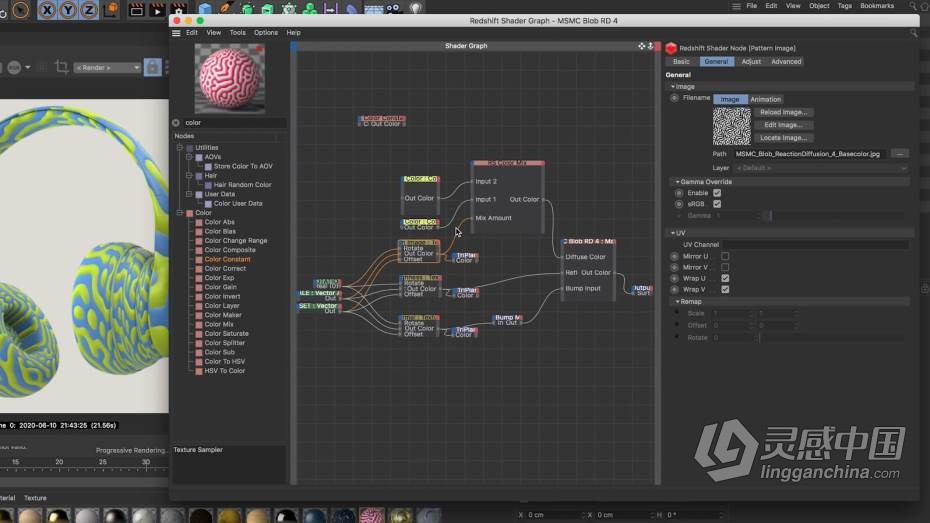This screenshot has width=930, height=523.
Task: Click the pan arrows icon in Shader Graph header
Action: click(x=642, y=46)
